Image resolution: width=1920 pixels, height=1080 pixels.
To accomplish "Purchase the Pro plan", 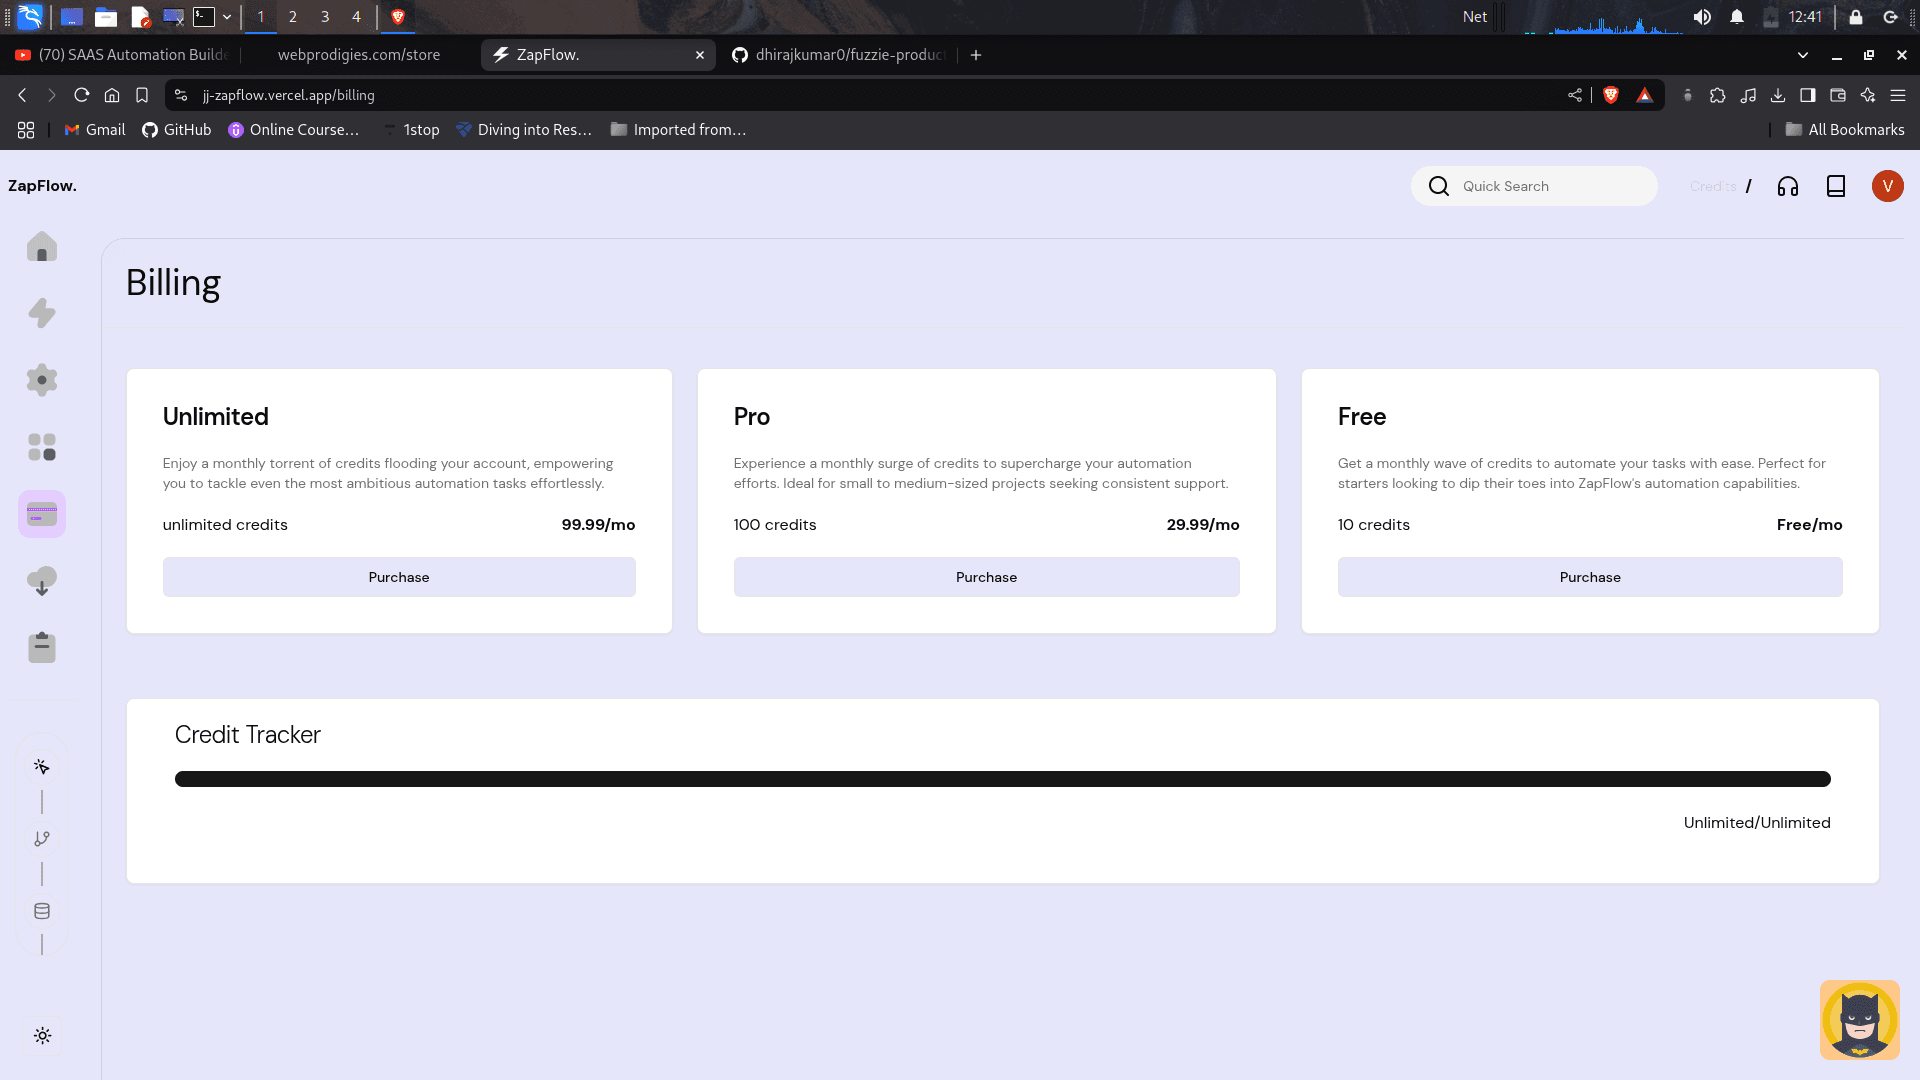I will [986, 577].
